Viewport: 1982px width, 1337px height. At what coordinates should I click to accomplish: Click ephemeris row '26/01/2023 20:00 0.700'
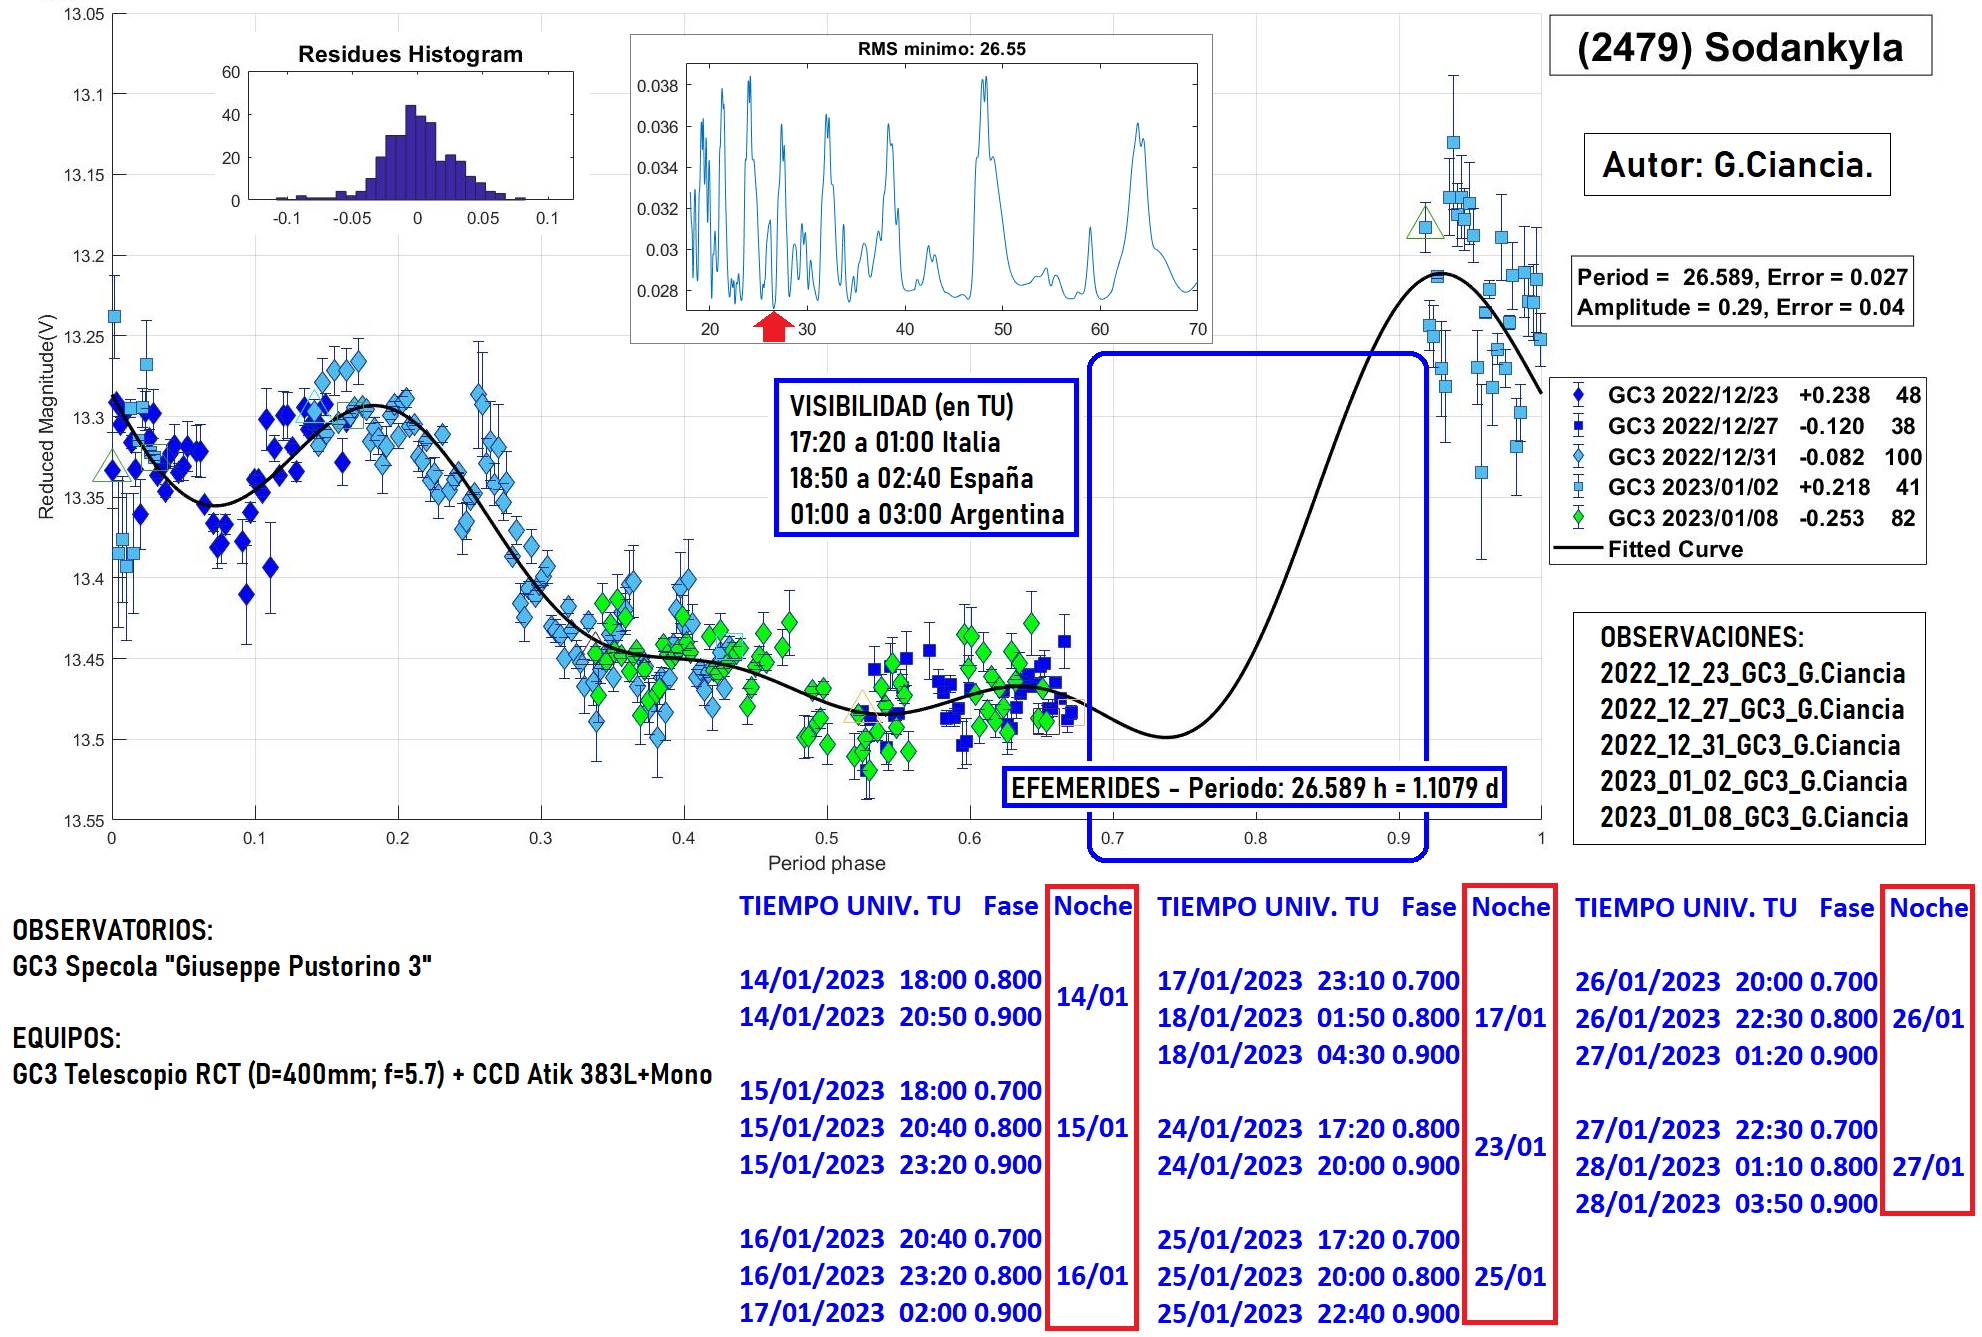point(1726,982)
